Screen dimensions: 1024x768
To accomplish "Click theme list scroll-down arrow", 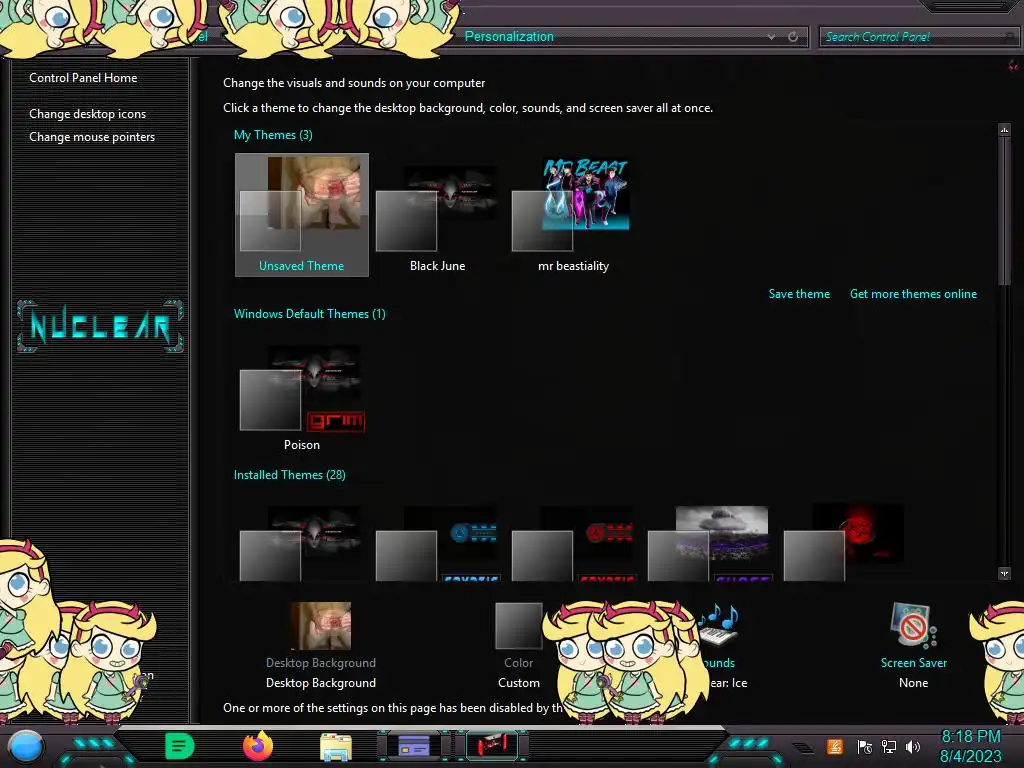I will (1004, 573).
